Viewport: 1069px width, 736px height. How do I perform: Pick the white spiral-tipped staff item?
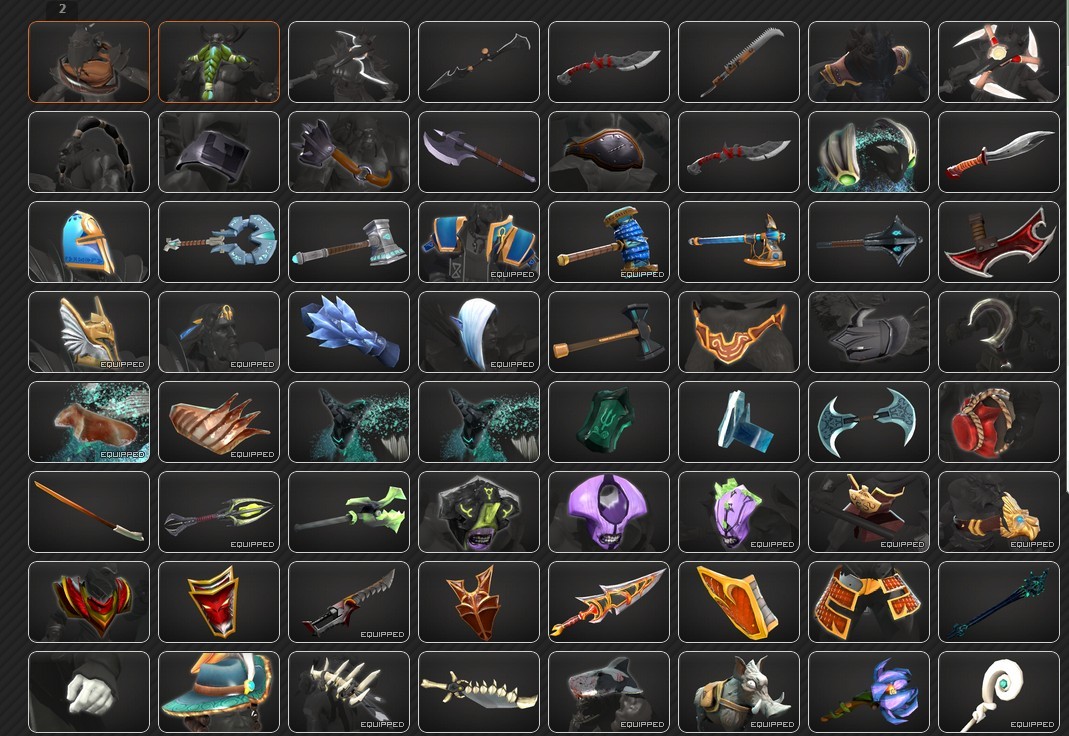999,692
